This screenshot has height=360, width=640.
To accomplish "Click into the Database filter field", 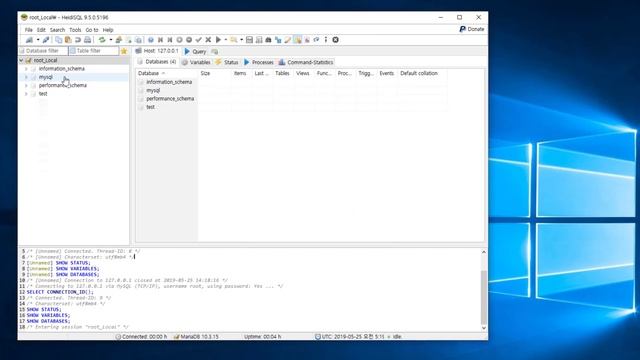I will pos(43,51).
